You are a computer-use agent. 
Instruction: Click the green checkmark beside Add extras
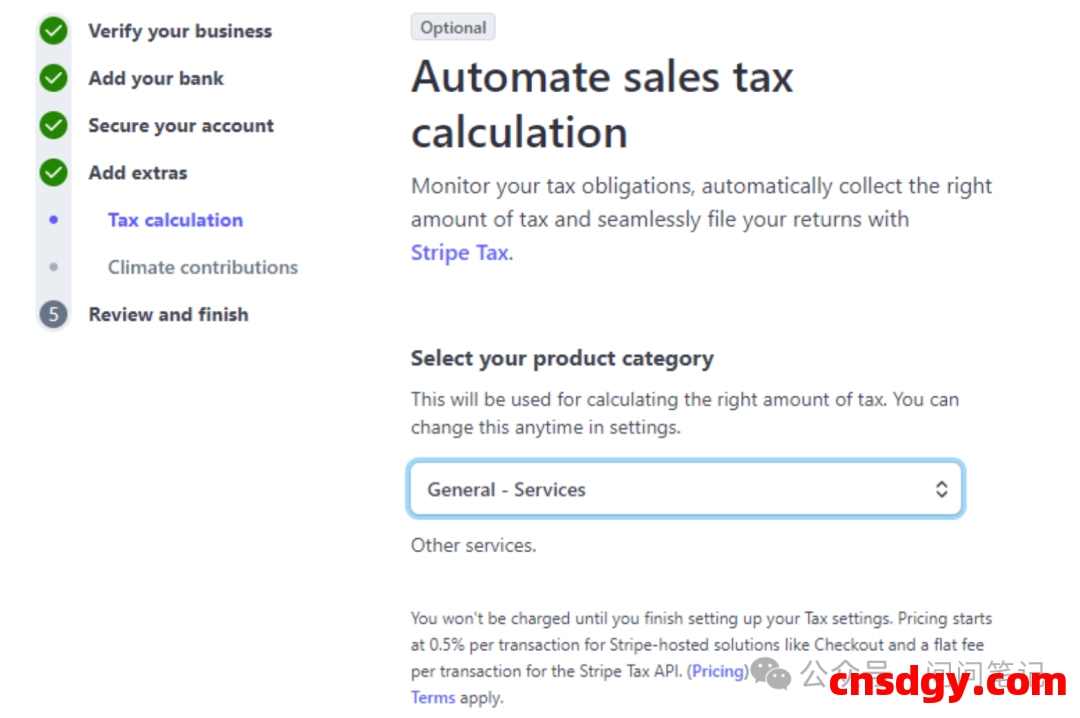coord(53,173)
